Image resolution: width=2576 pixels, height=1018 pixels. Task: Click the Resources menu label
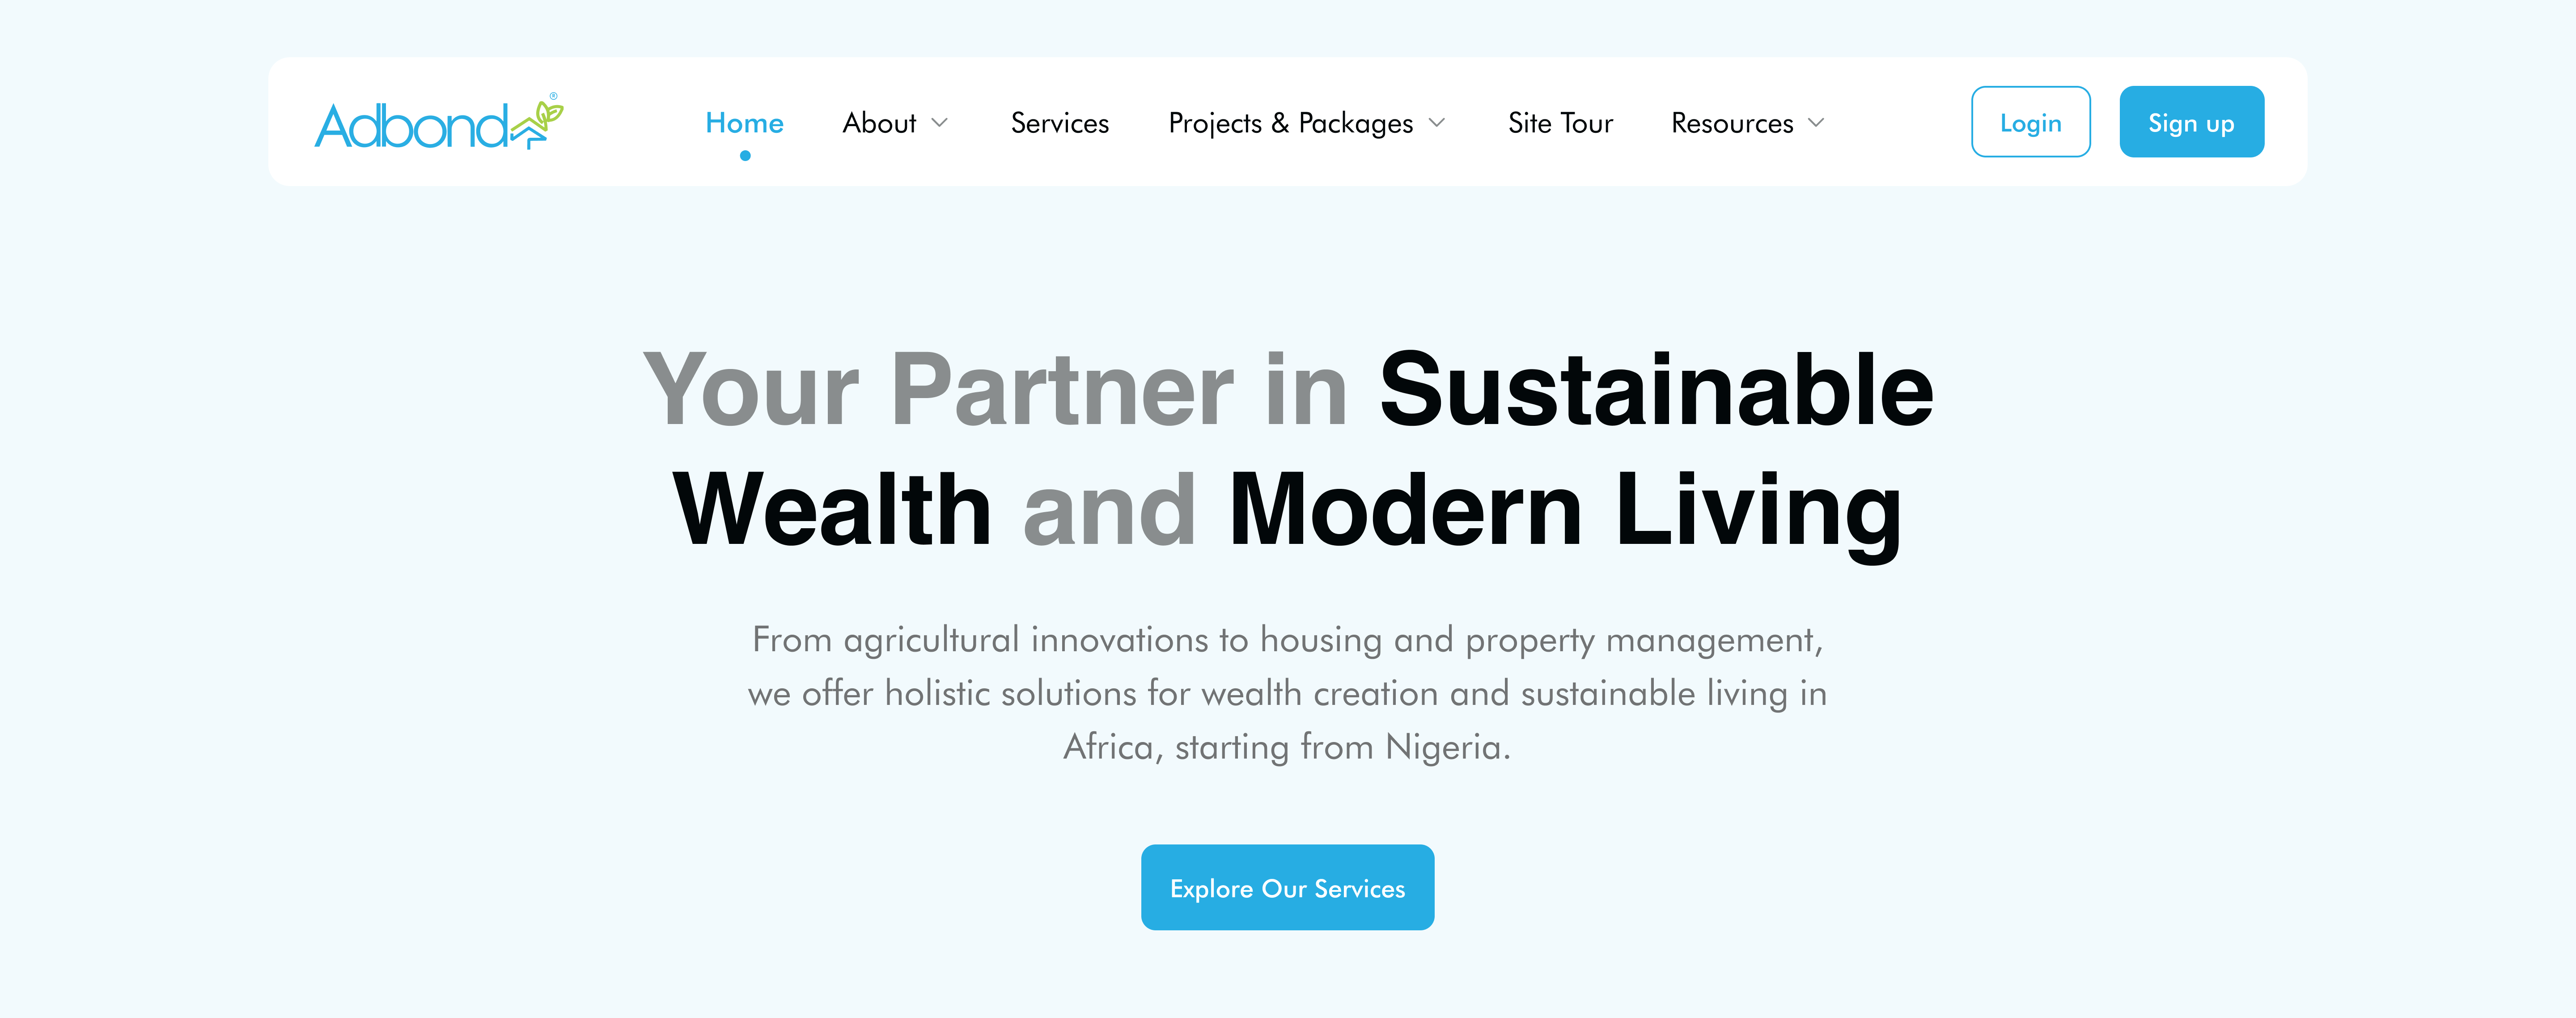[1732, 123]
